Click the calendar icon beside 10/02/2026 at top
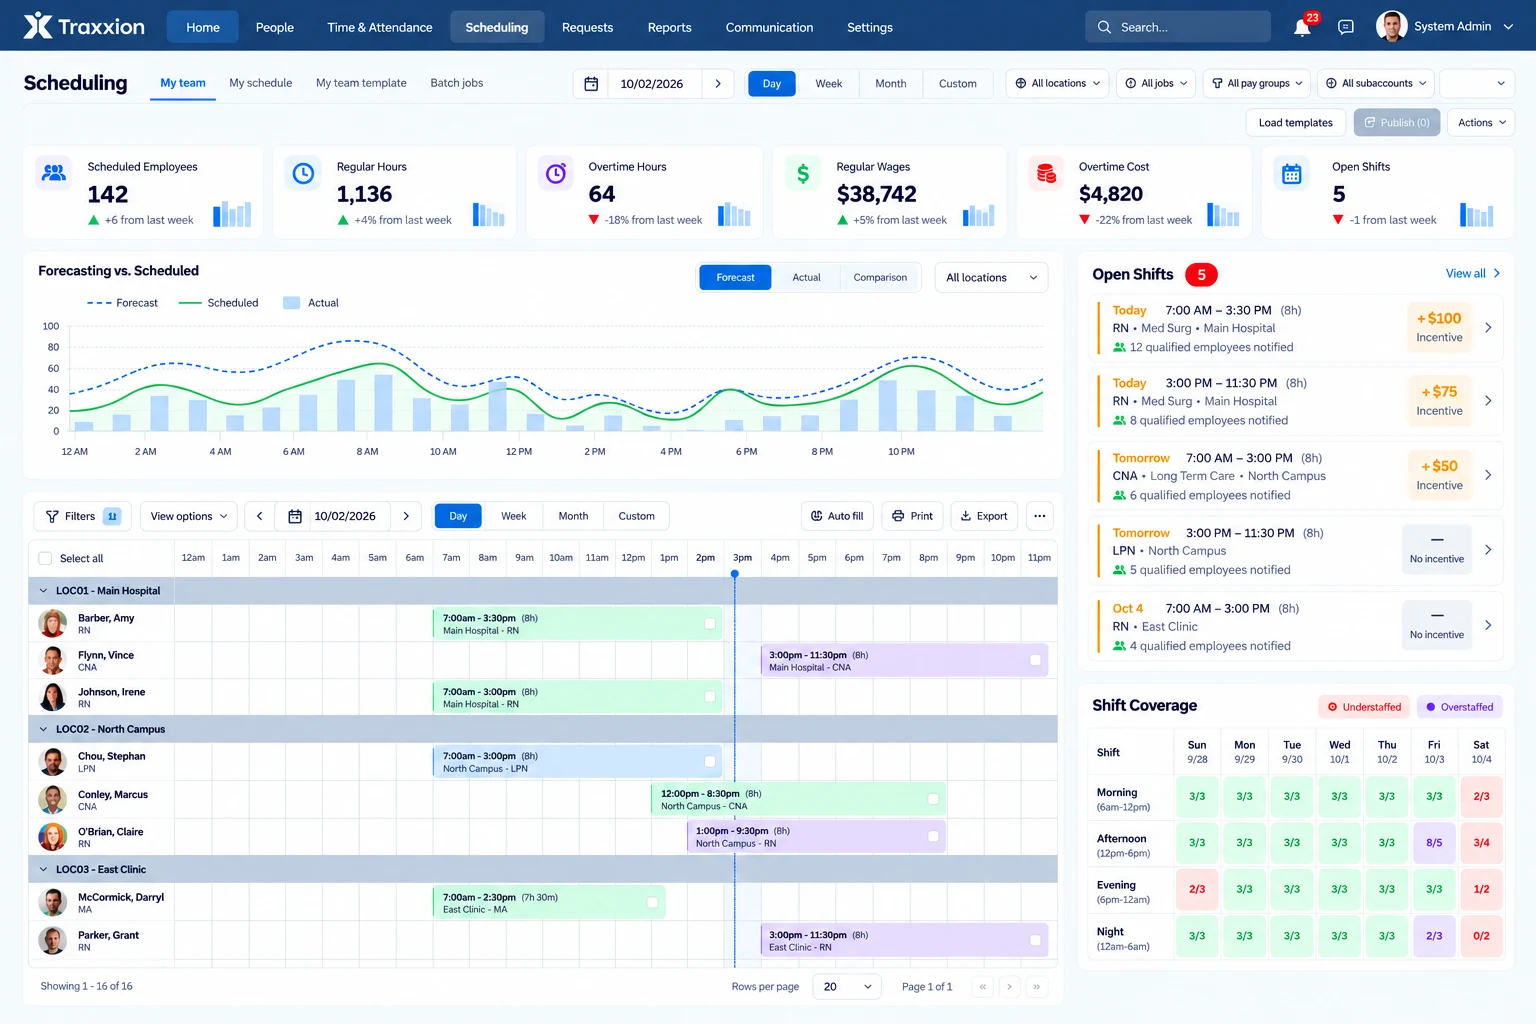1536x1024 pixels. [591, 84]
